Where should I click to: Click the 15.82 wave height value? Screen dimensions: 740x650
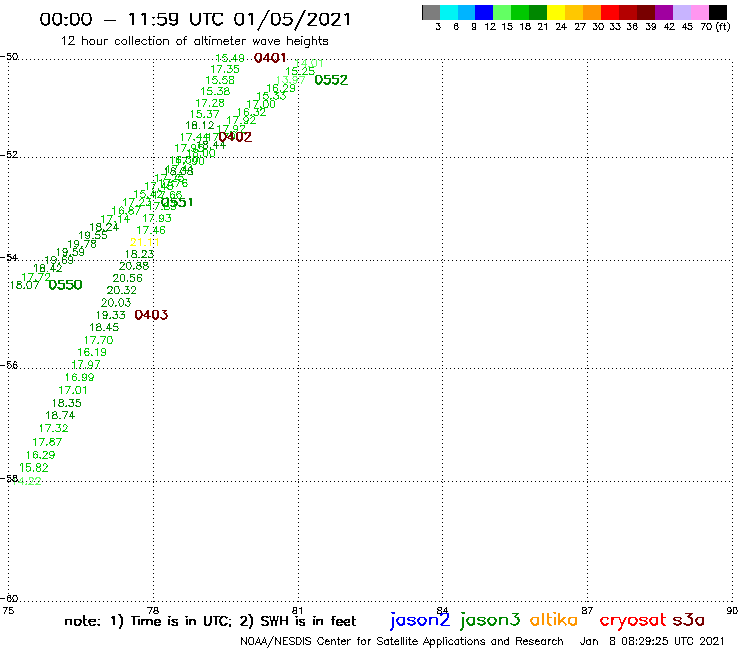34,468
